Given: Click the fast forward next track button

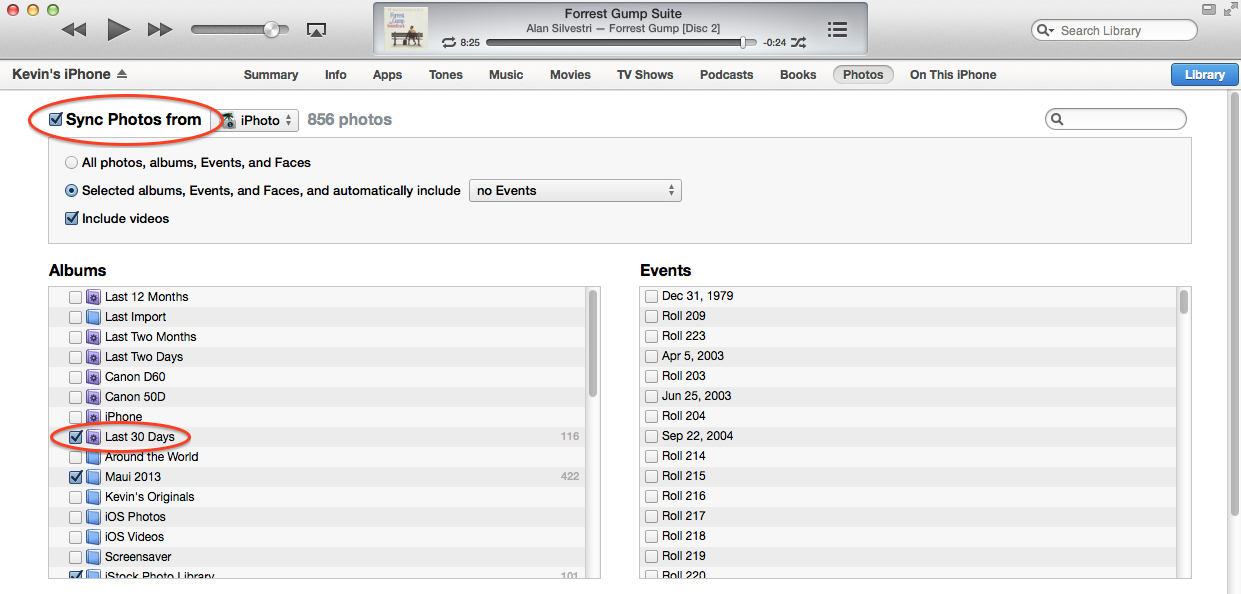Looking at the screenshot, I should (x=160, y=30).
